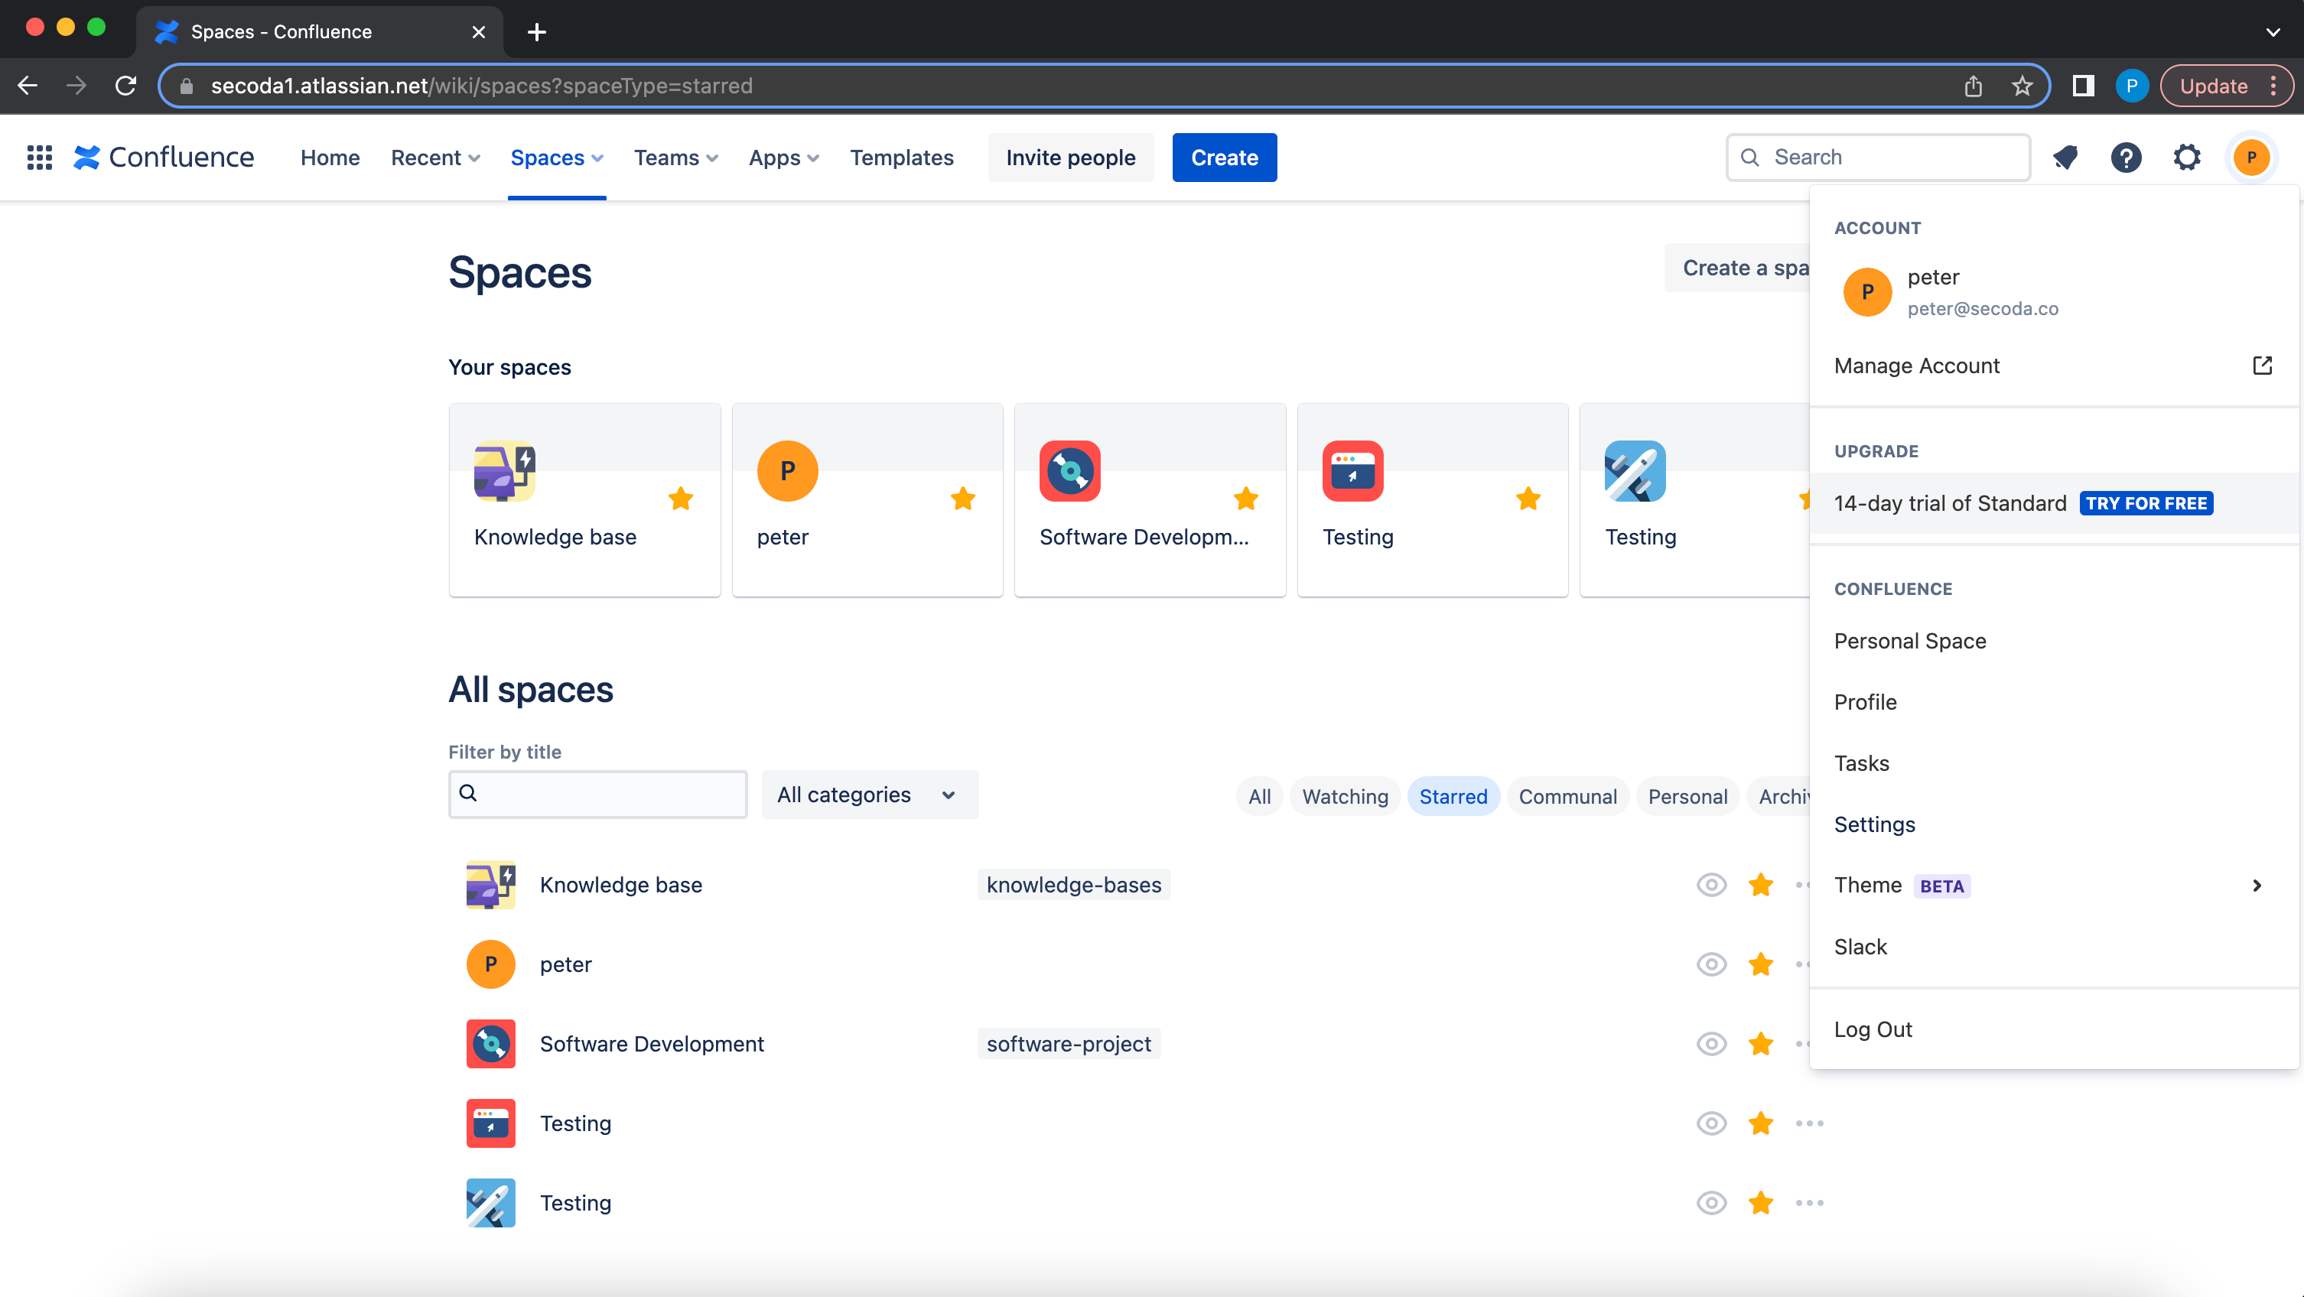Open the external link icon beside Manage Account
Viewport: 2304px width, 1297px height.
tap(2262, 365)
